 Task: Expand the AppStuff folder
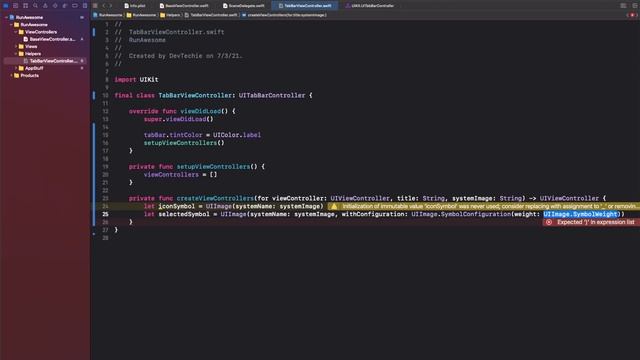(16, 68)
